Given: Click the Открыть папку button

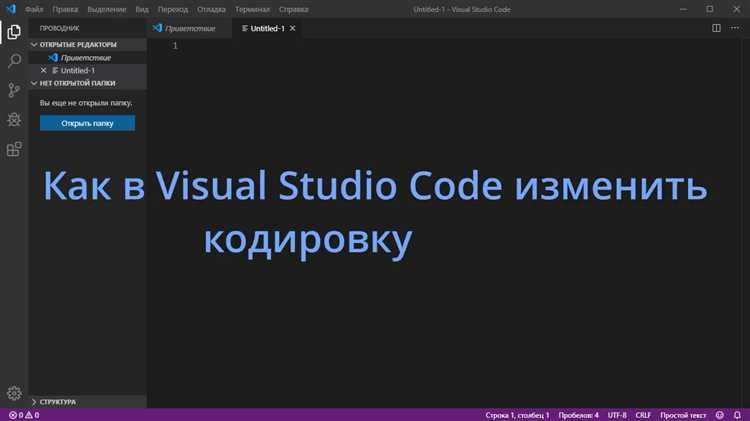Looking at the screenshot, I should point(87,123).
